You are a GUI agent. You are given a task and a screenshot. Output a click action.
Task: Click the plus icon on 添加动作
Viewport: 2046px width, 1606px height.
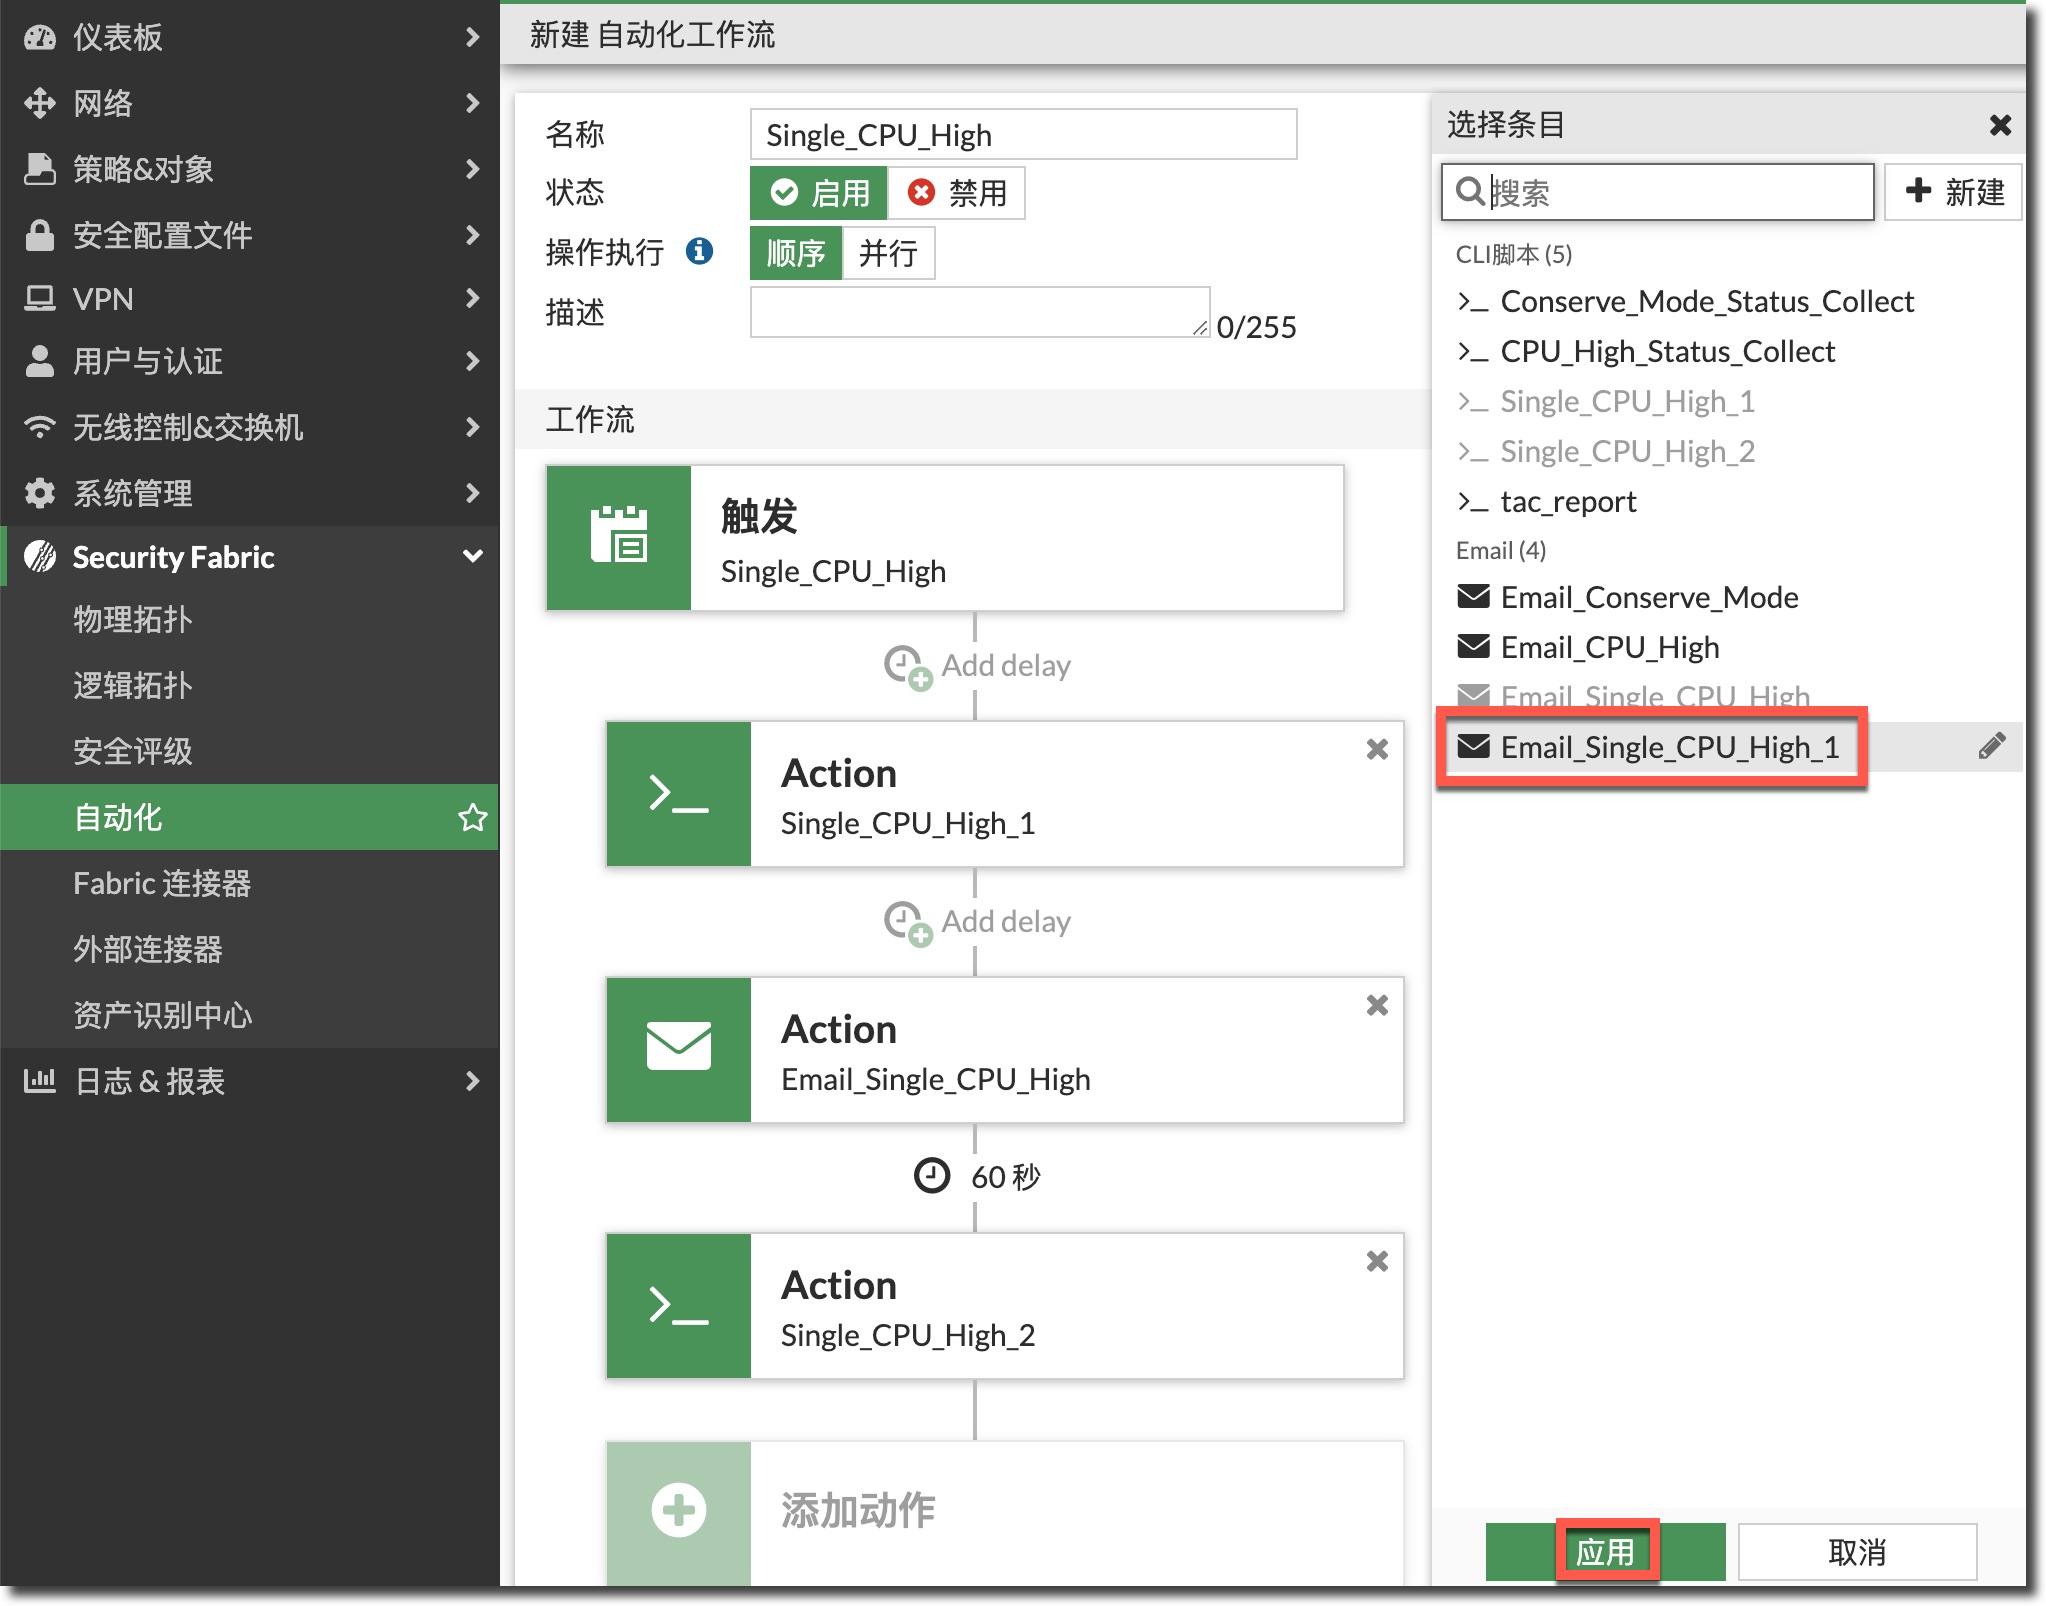coord(679,1510)
